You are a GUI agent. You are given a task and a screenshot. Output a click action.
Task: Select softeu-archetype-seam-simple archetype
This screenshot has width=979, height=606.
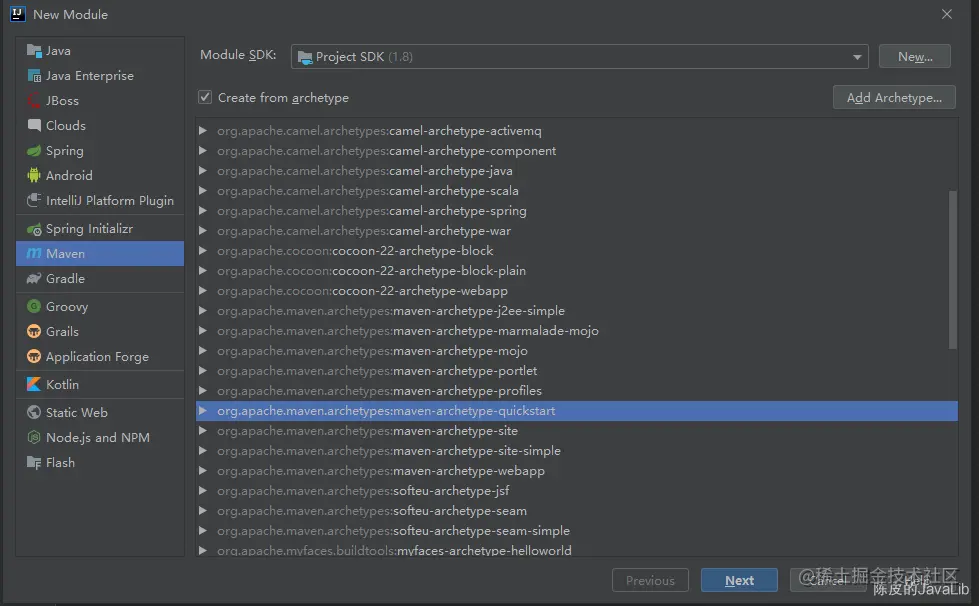(x=577, y=530)
